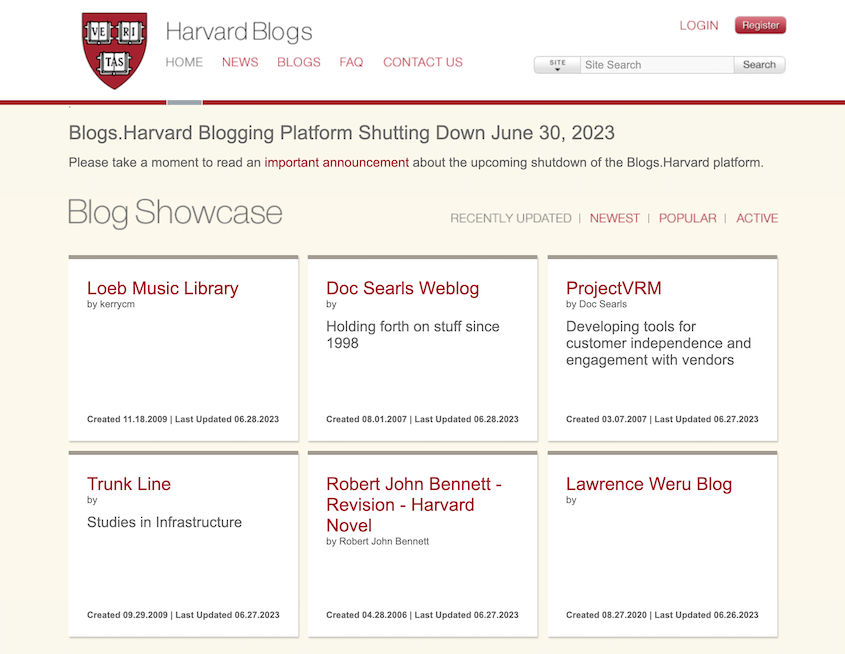Sort blogs by NEWEST
Viewport: 845px width, 654px height.
[x=614, y=218]
